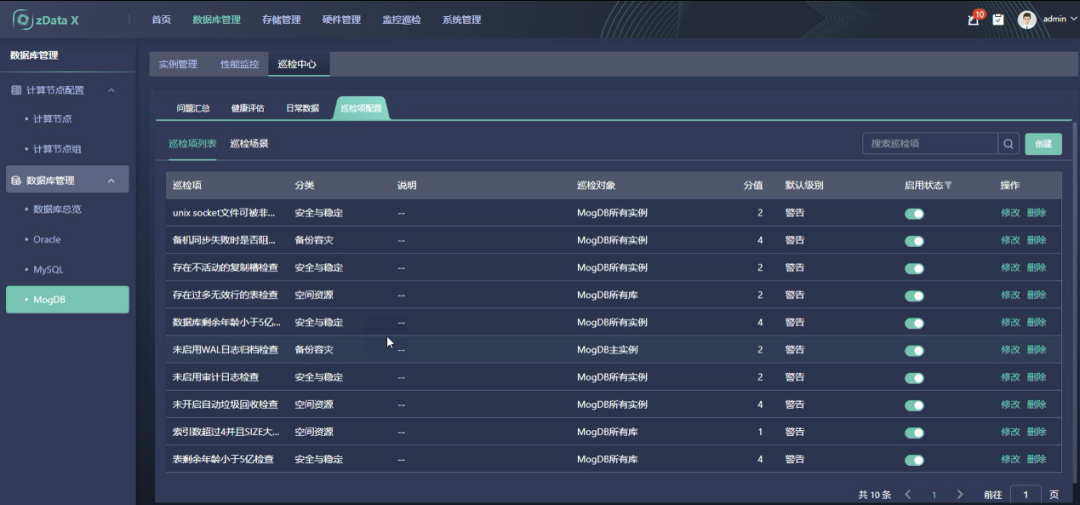Click the 启用状态 column filter icon
Screen dimensions: 1080x505
pos(948,186)
